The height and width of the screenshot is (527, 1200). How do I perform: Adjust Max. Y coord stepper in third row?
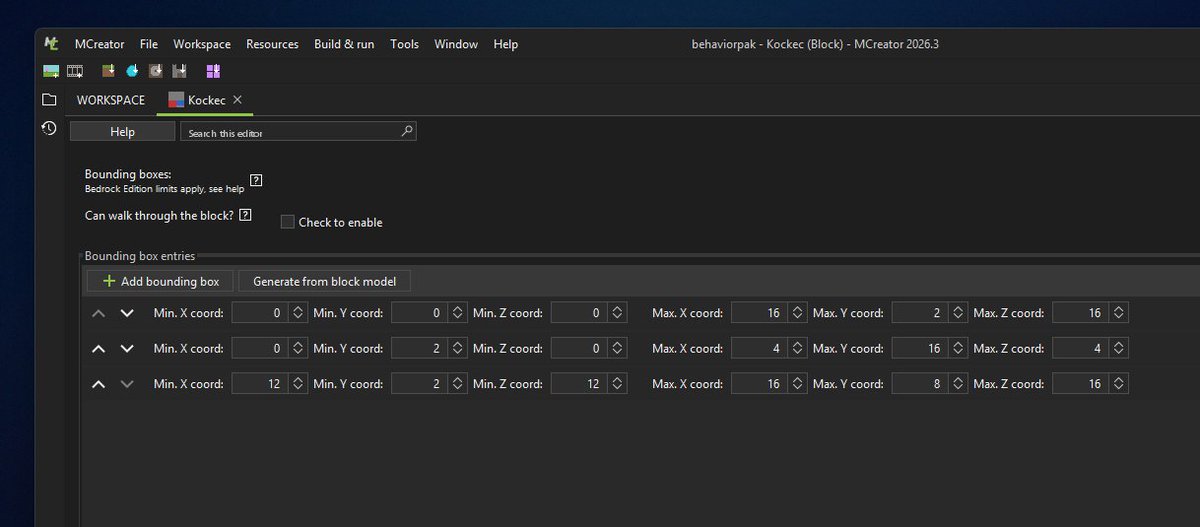957,384
